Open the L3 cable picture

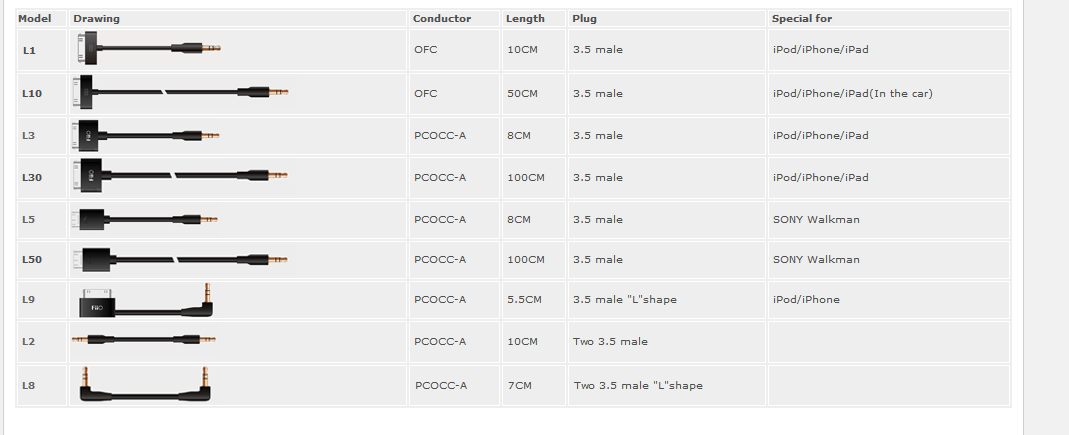[146, 136]
